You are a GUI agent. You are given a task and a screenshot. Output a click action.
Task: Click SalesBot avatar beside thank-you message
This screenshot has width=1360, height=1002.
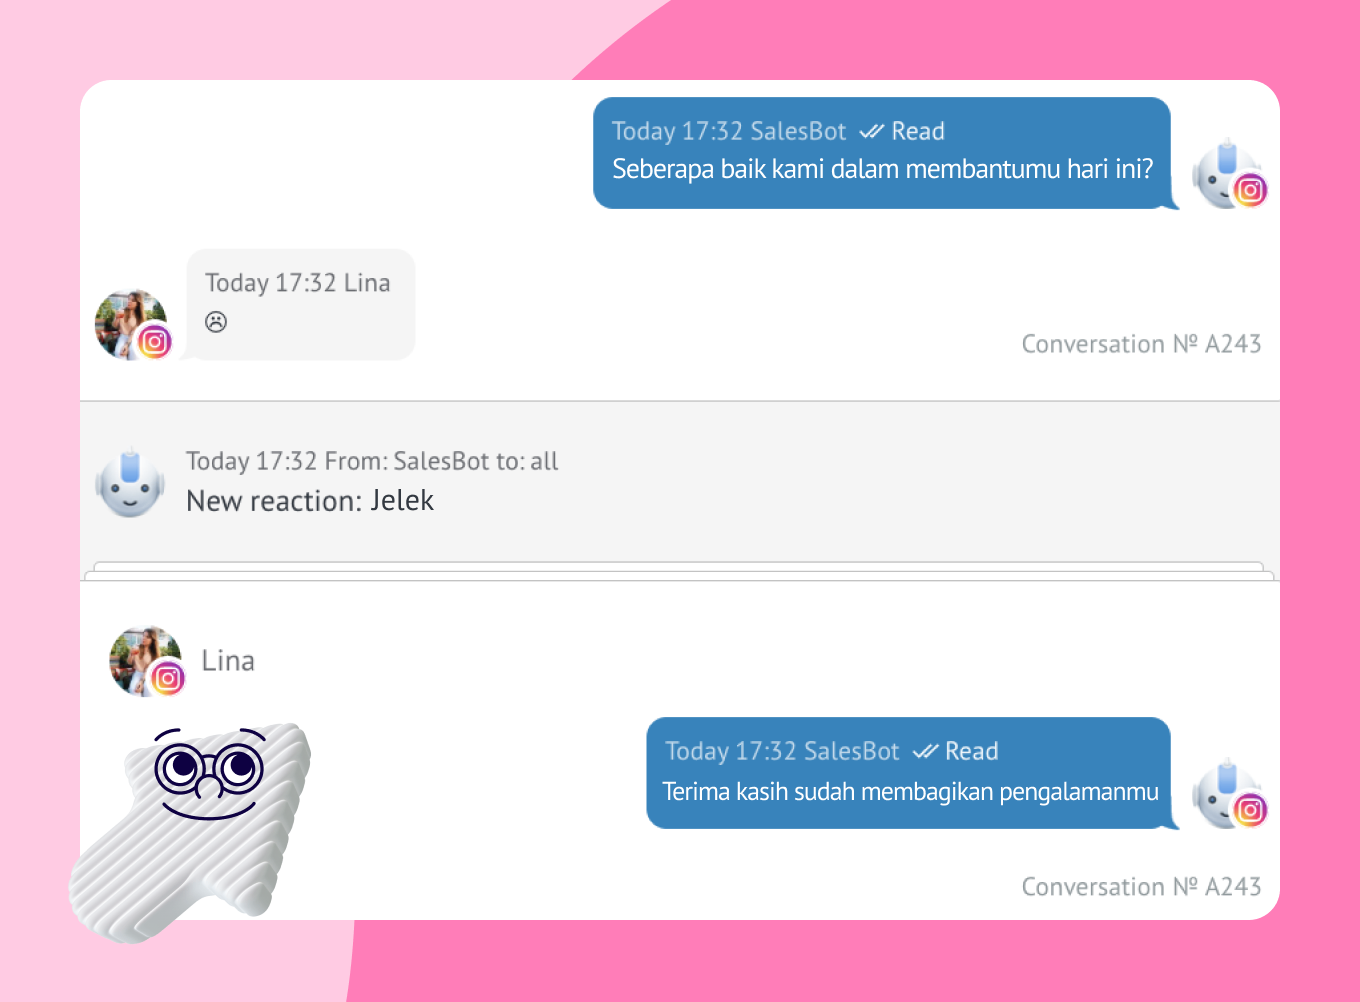[x=1227, y=795]
